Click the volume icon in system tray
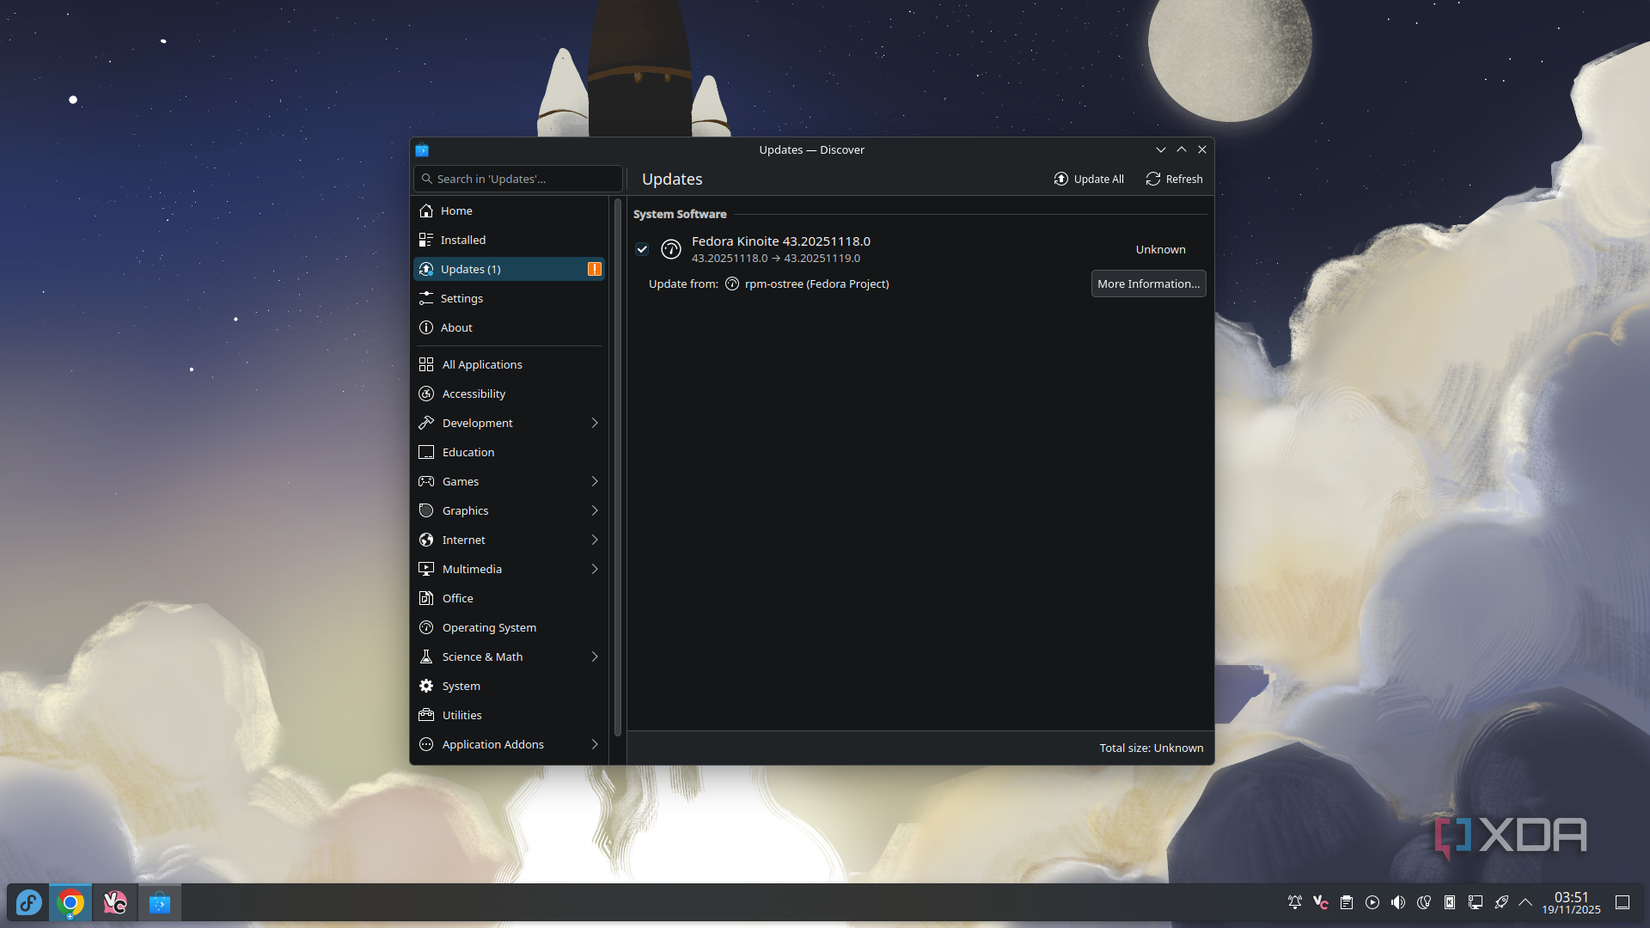Image resolution: width=1650 pixels, height=928 pixels. click(1397, 902)
